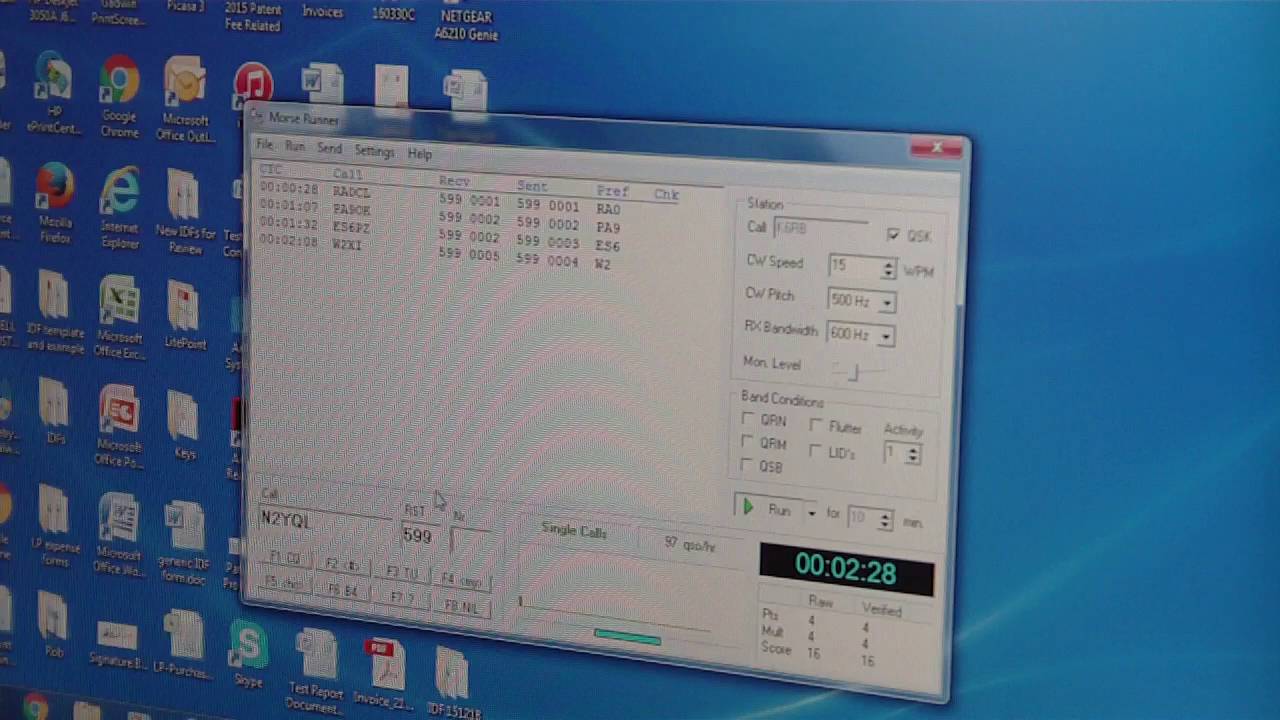
Task: Select the Invoice PDF desktop file
Action: pyautogui.click(x=384, y=674)
